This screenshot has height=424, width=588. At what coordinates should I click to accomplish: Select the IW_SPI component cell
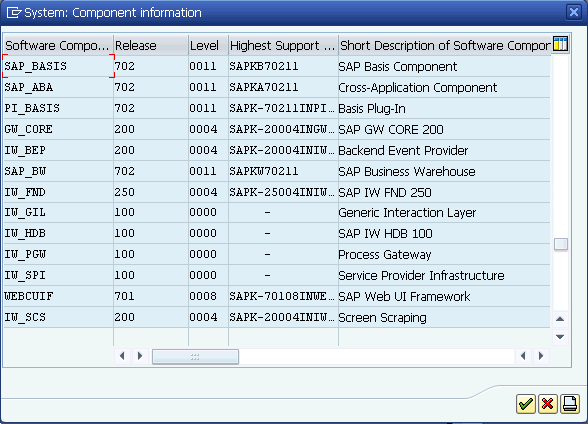(58, 276)
